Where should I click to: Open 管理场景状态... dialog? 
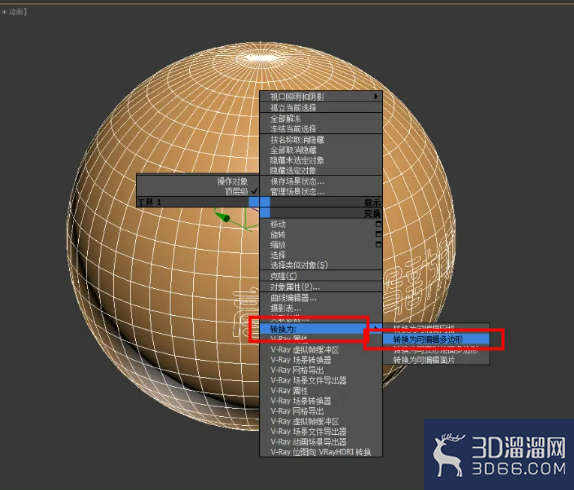[x=321, y=191]
